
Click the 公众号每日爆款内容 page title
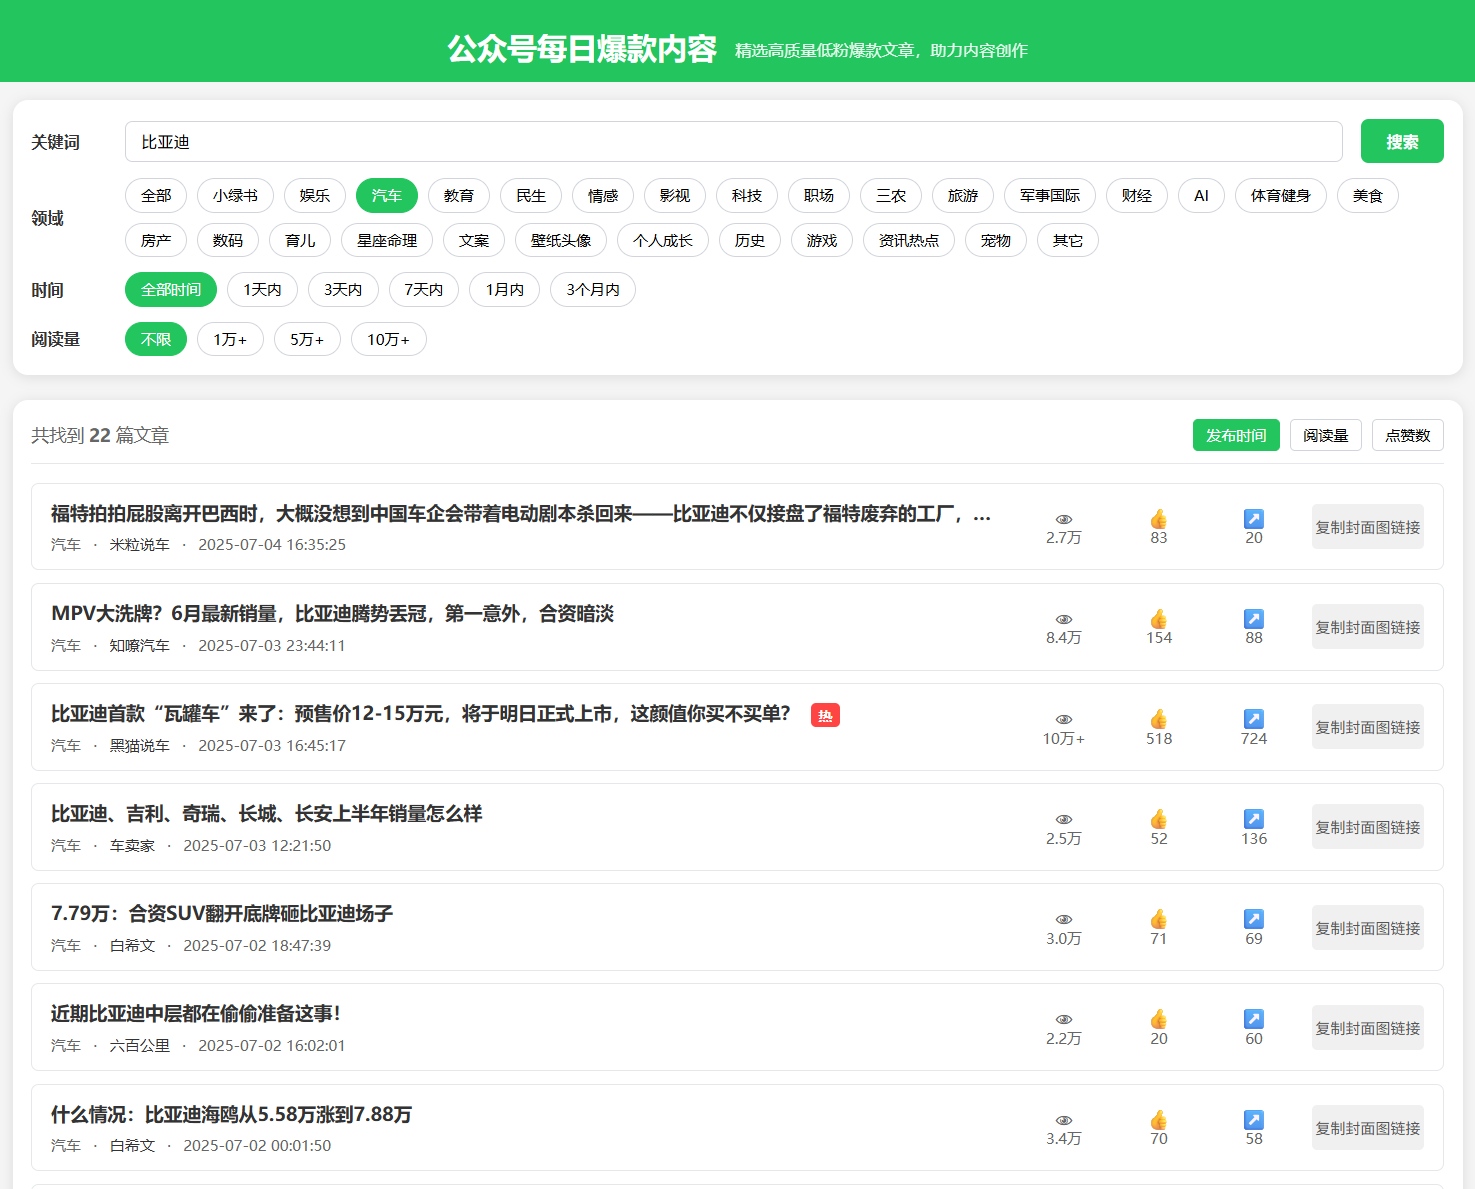pyautogui.click(x=582, y=49)
